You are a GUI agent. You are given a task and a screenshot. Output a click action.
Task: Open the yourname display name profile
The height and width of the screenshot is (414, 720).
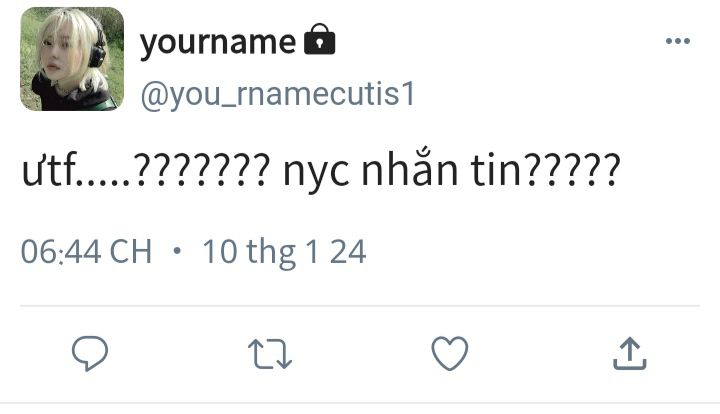point(218,42)
